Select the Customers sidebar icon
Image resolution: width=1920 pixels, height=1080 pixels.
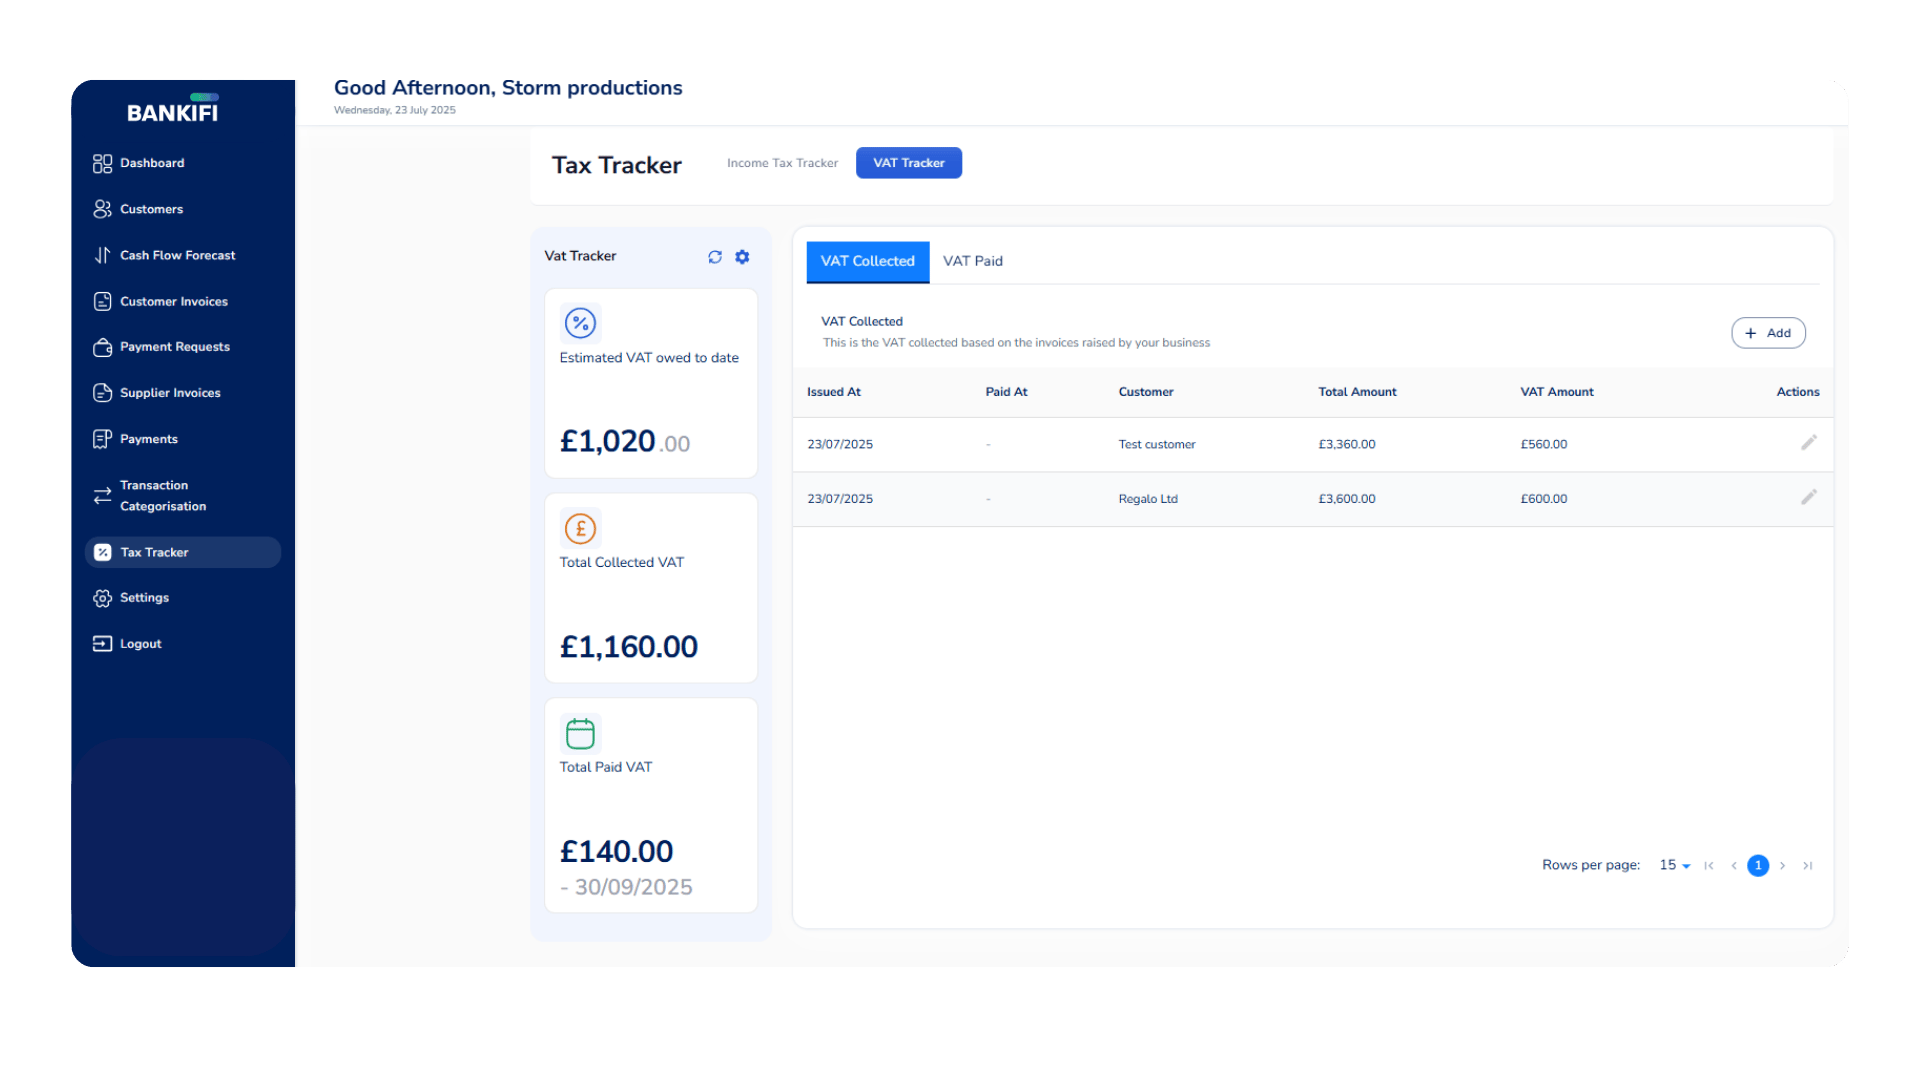tap(103, 209)
